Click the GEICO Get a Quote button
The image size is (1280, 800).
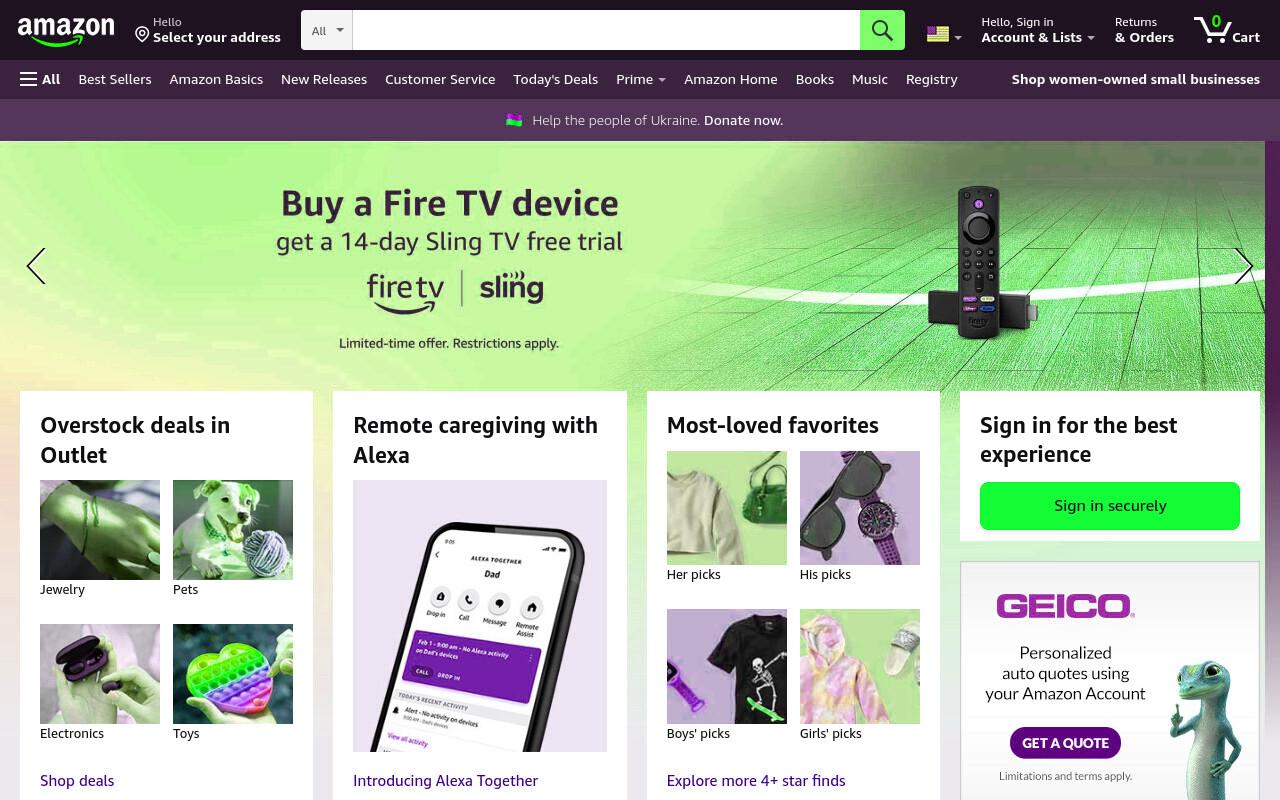pos(1065,743)
